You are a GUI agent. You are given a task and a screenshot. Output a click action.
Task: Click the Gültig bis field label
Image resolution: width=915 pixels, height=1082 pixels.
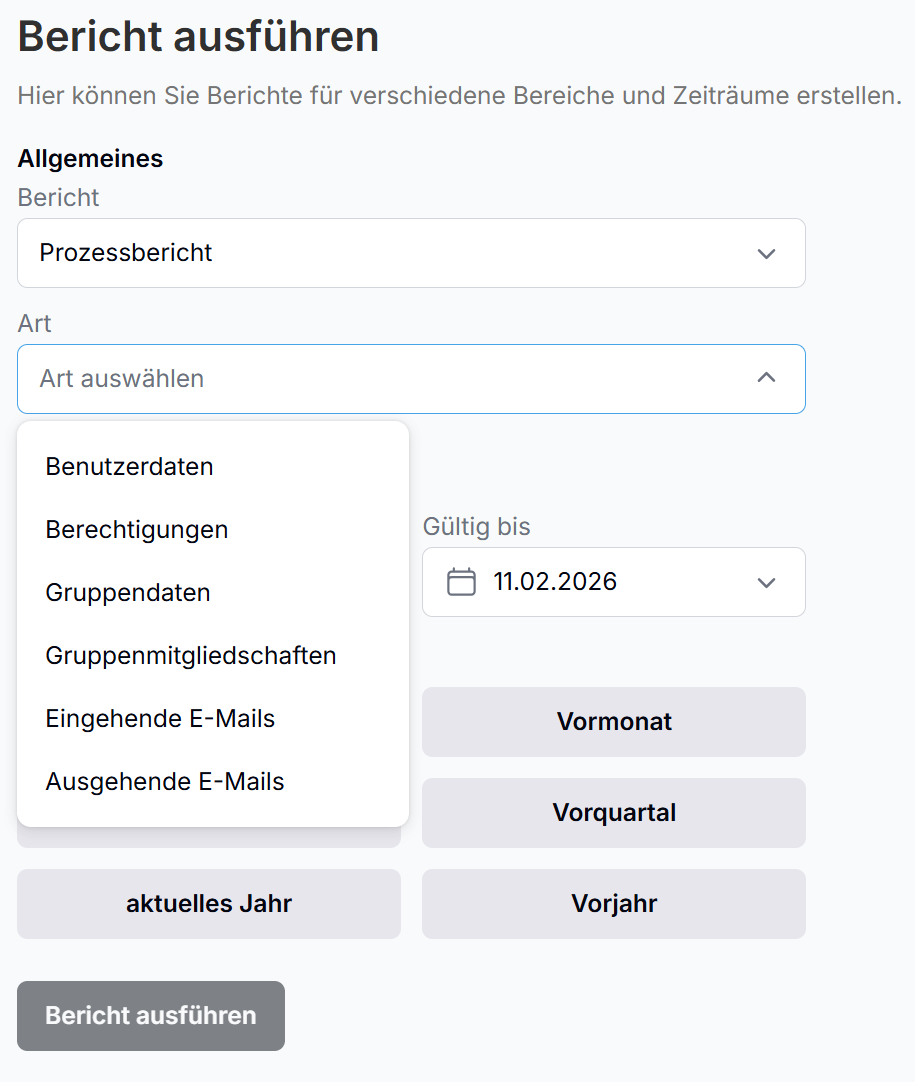pyautogui.click(x=476, y=526)
